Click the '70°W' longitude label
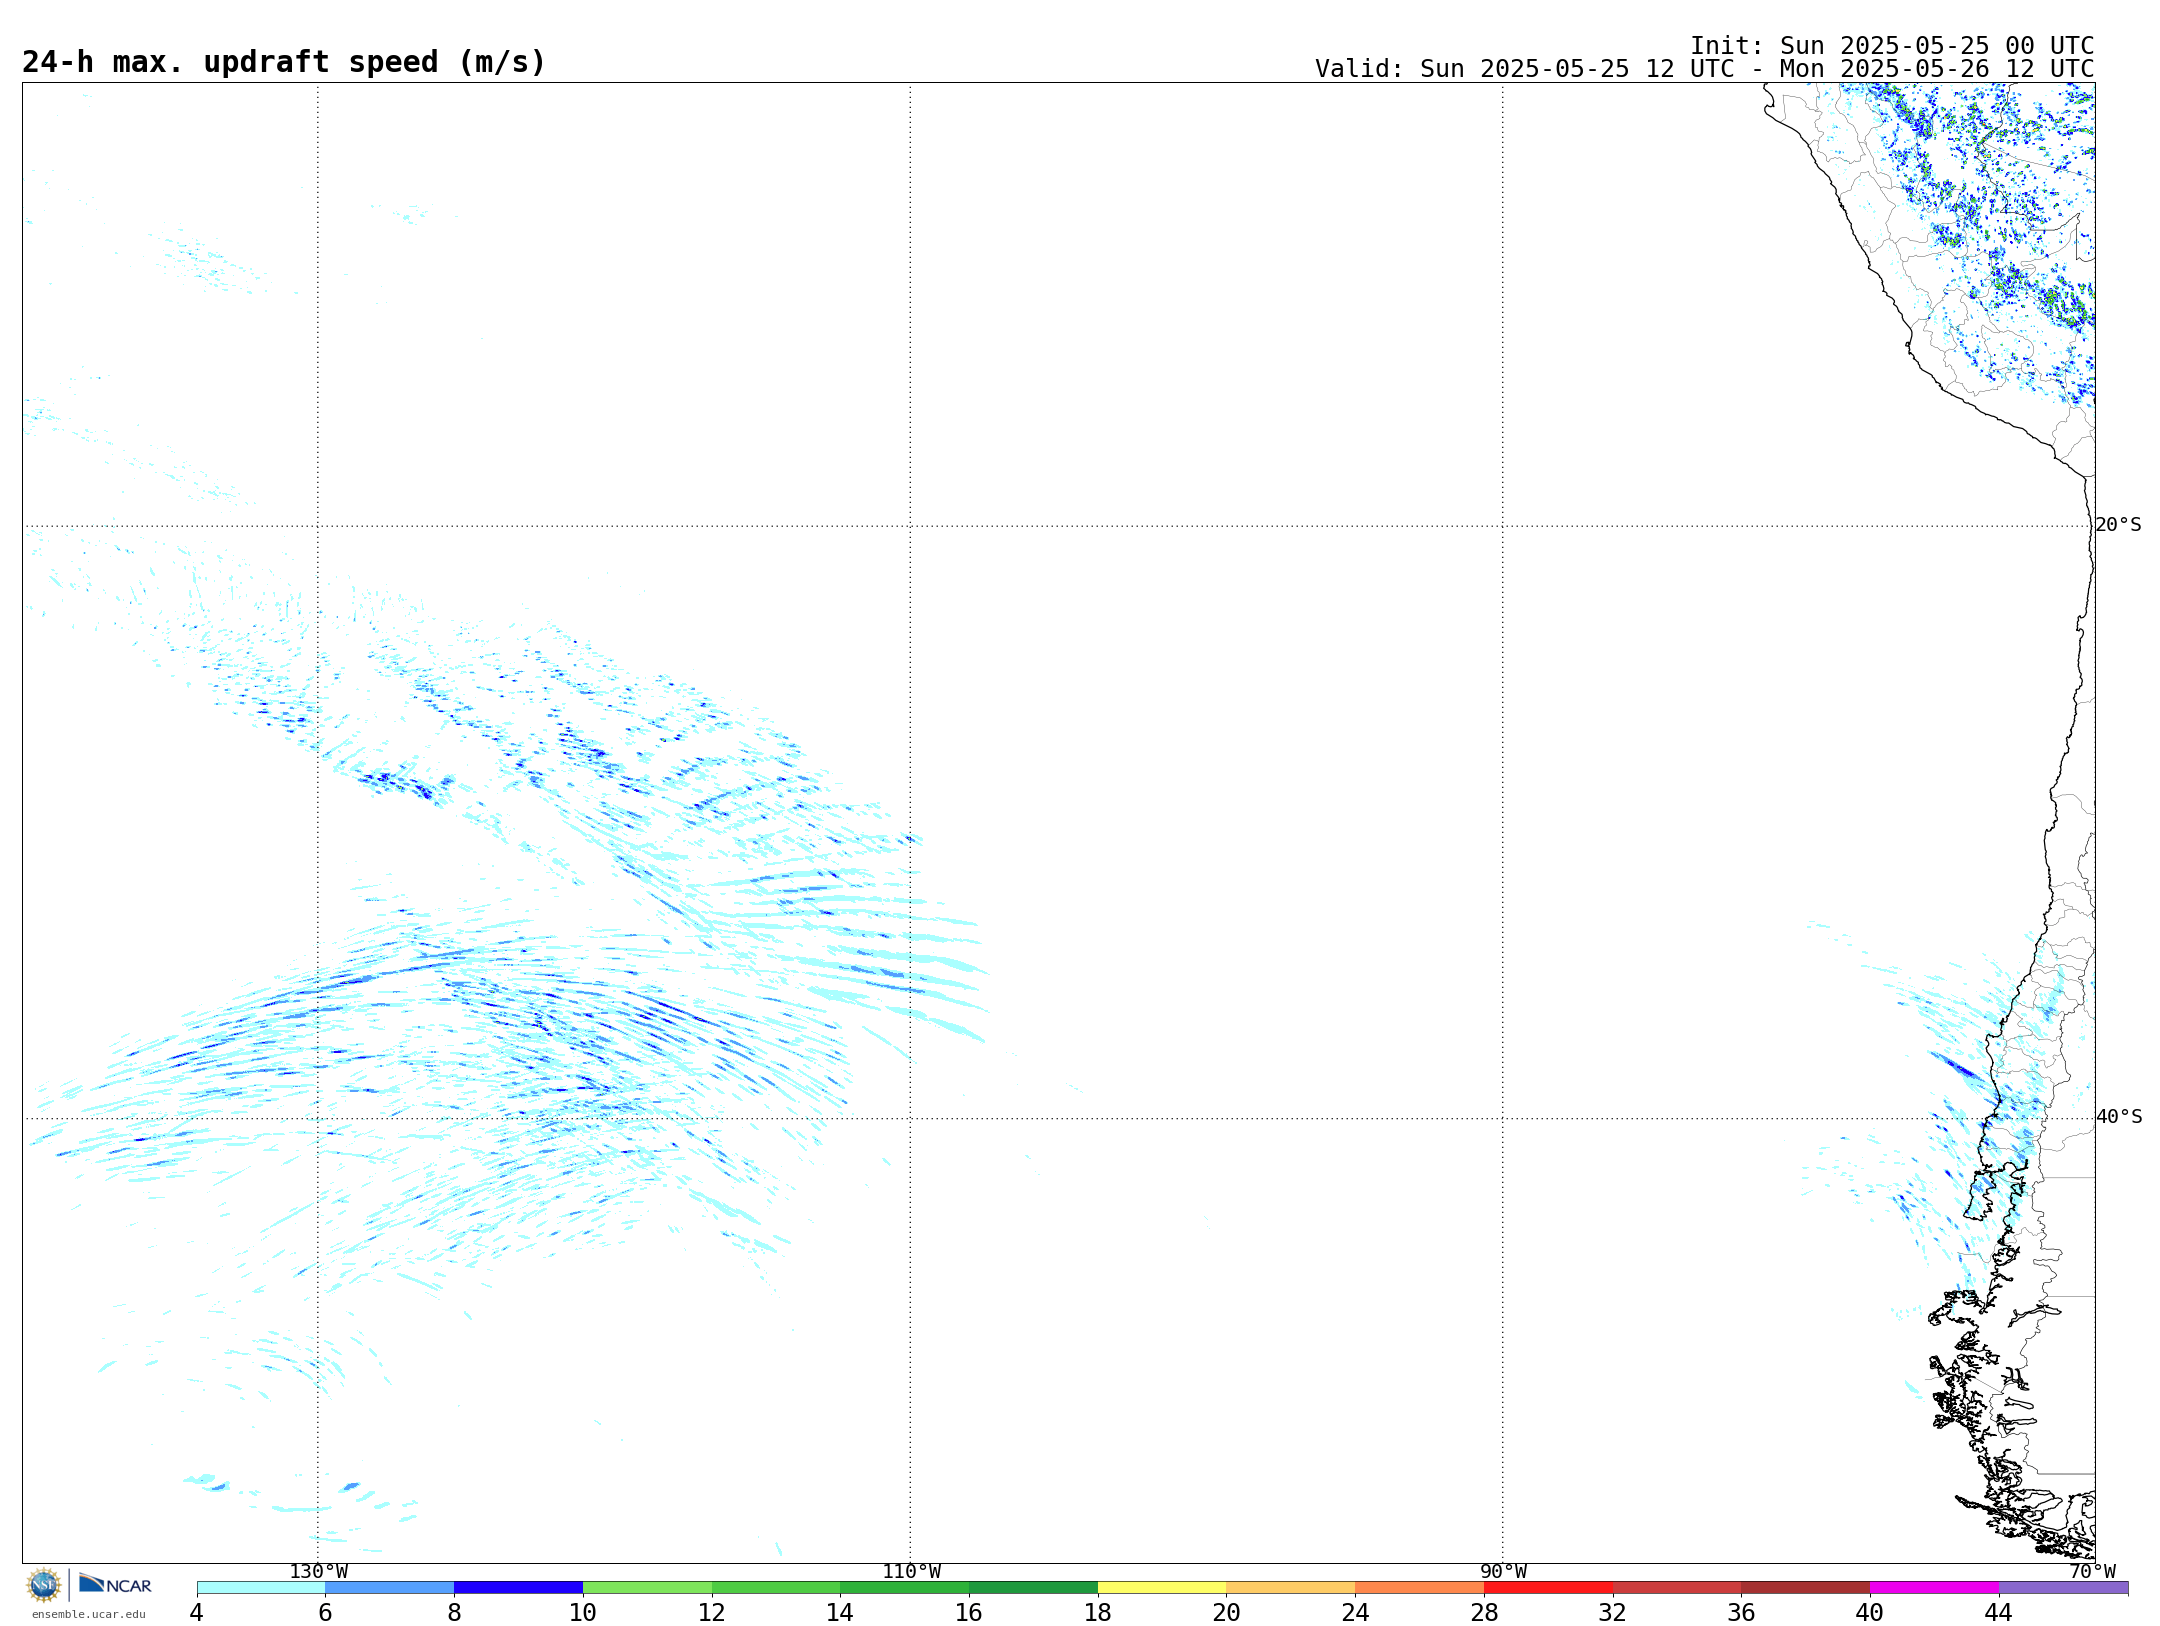2160x1626 pixels. click(x=2092, y=1572)
